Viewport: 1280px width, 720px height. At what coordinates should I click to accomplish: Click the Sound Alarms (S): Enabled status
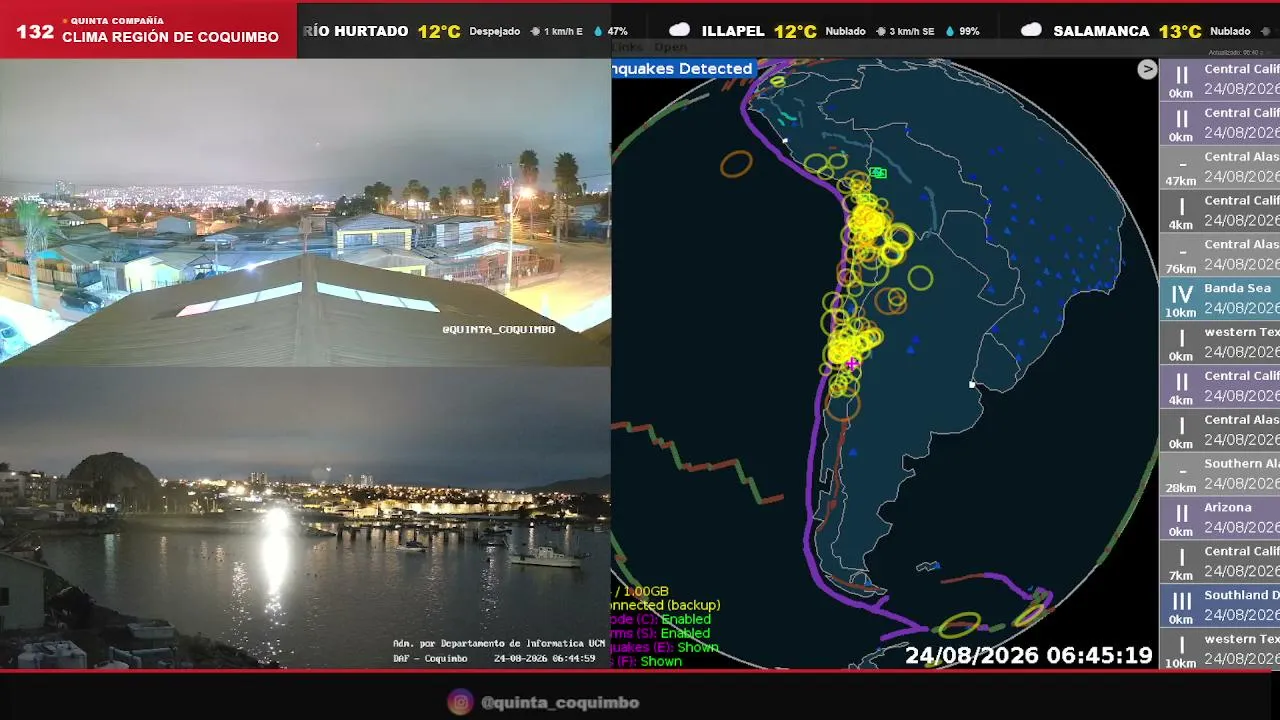(661, 633)
